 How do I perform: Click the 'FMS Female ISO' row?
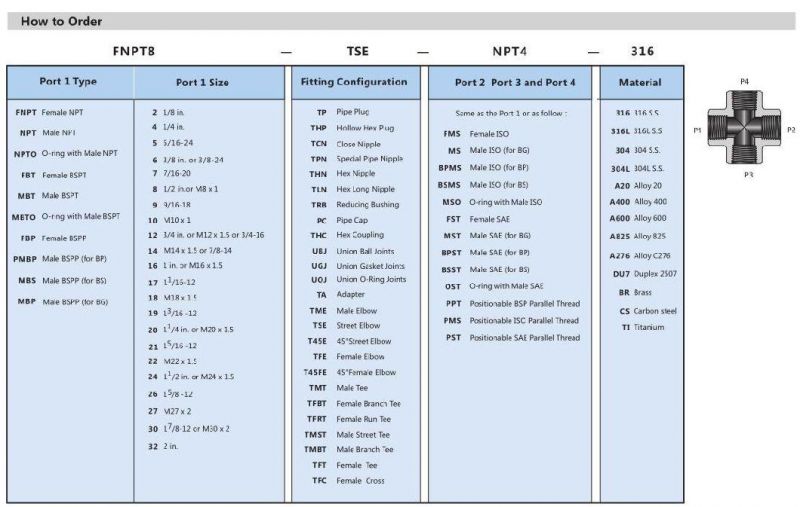476,134
